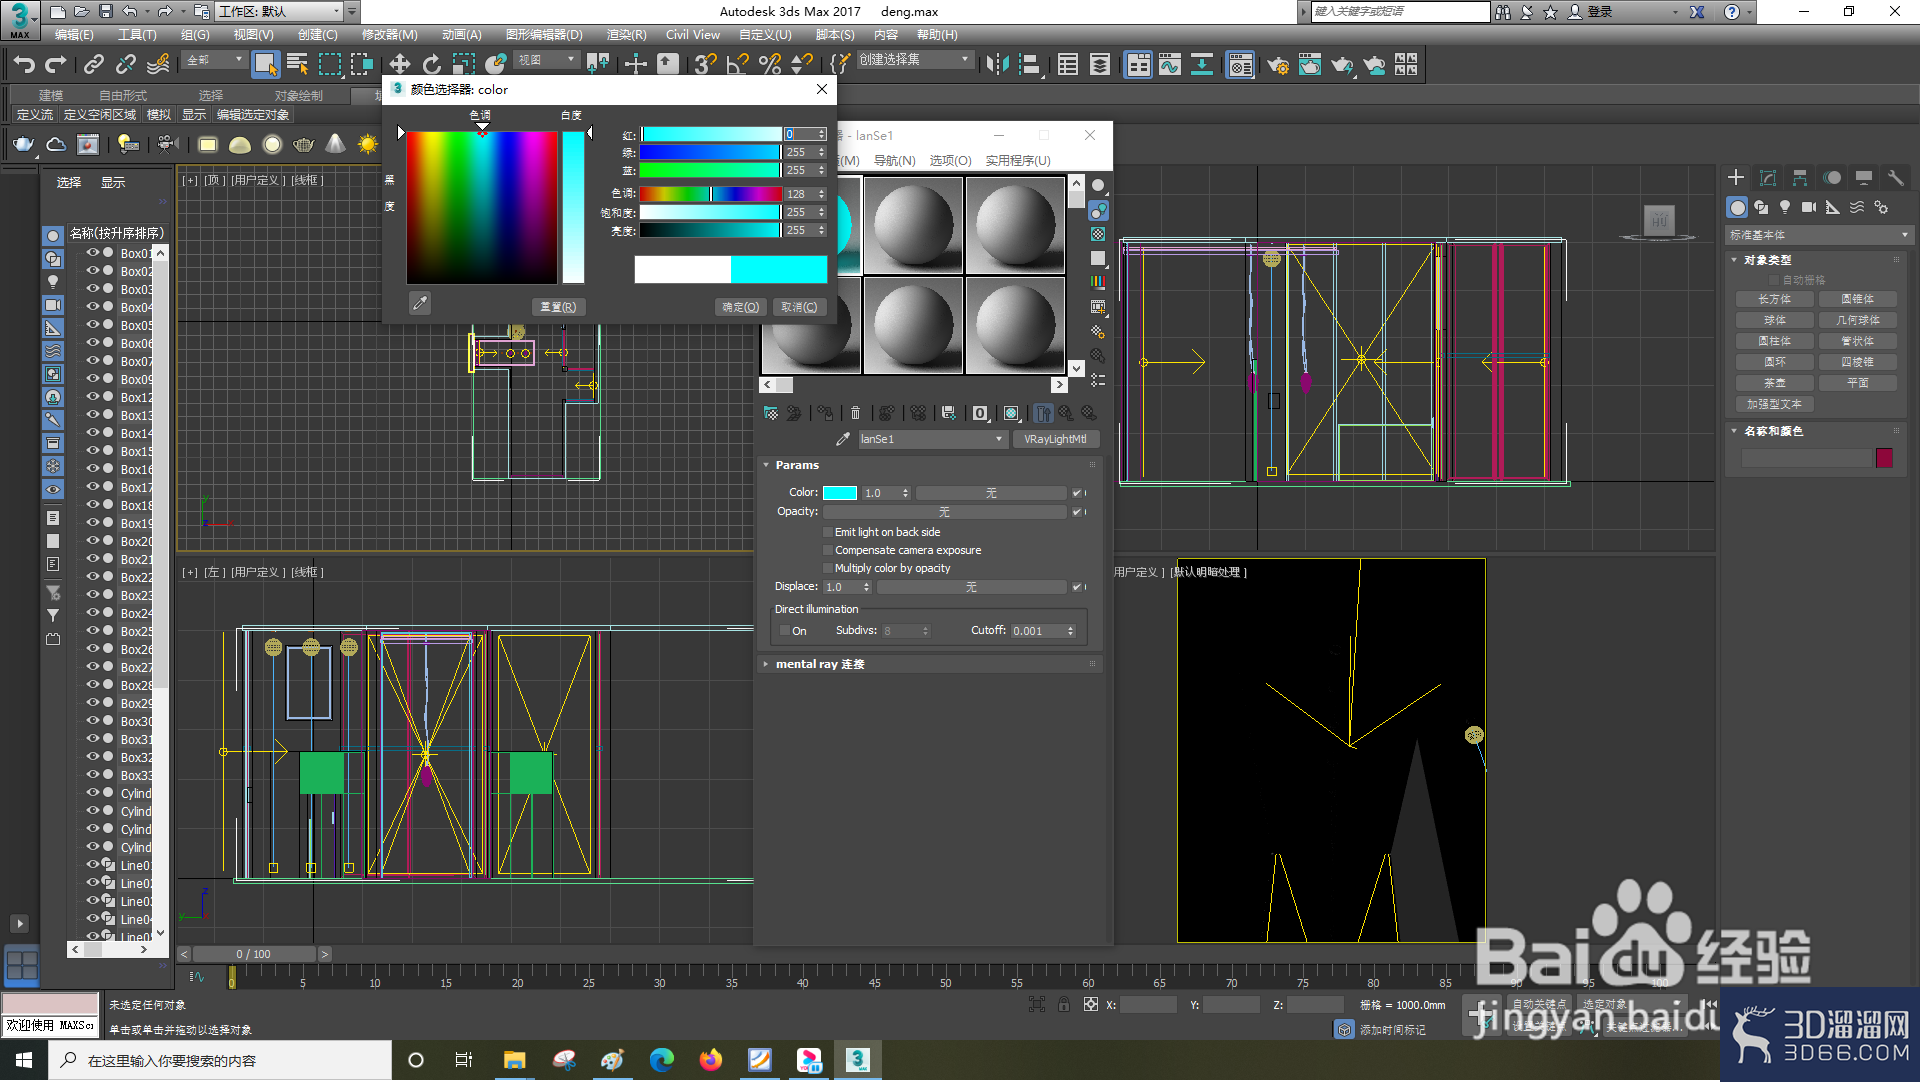
Task: Pick color with dialog eyedropper
Action: point(420,303)
